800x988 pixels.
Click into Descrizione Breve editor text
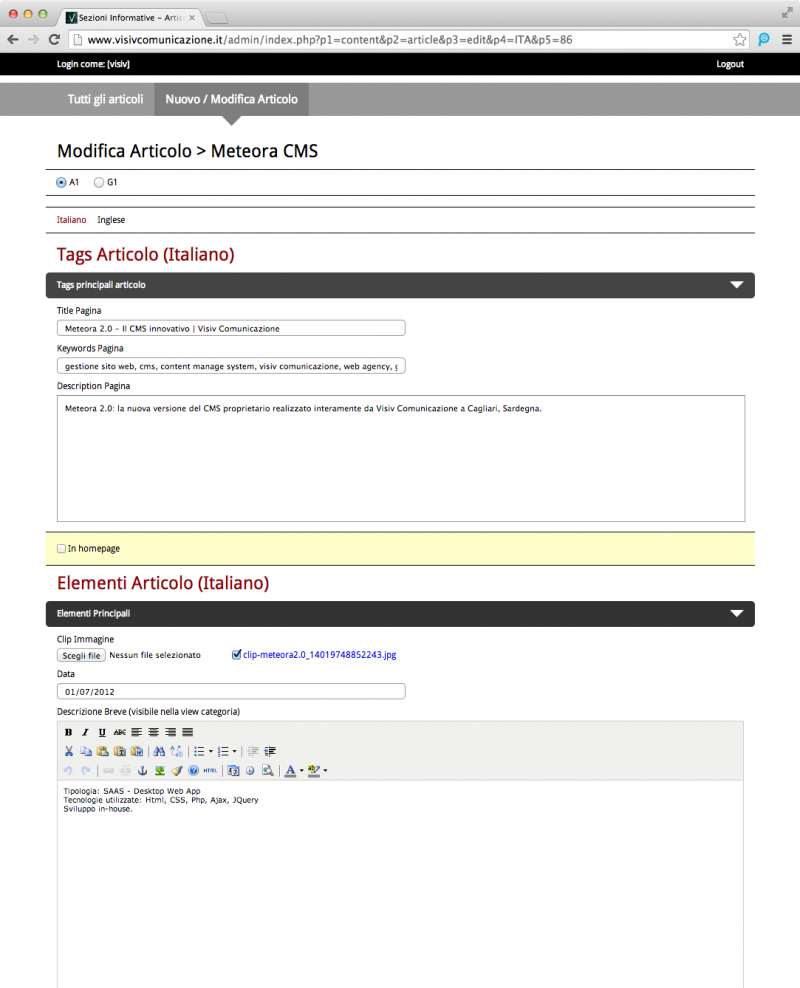[x=401, y=882]
